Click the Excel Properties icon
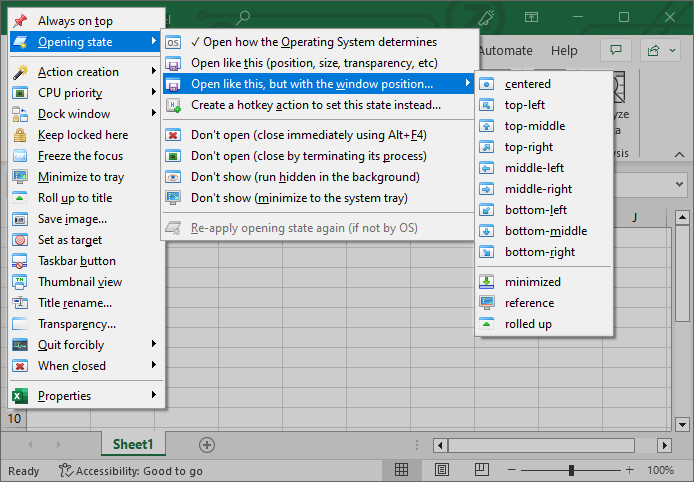 point(20,396)
